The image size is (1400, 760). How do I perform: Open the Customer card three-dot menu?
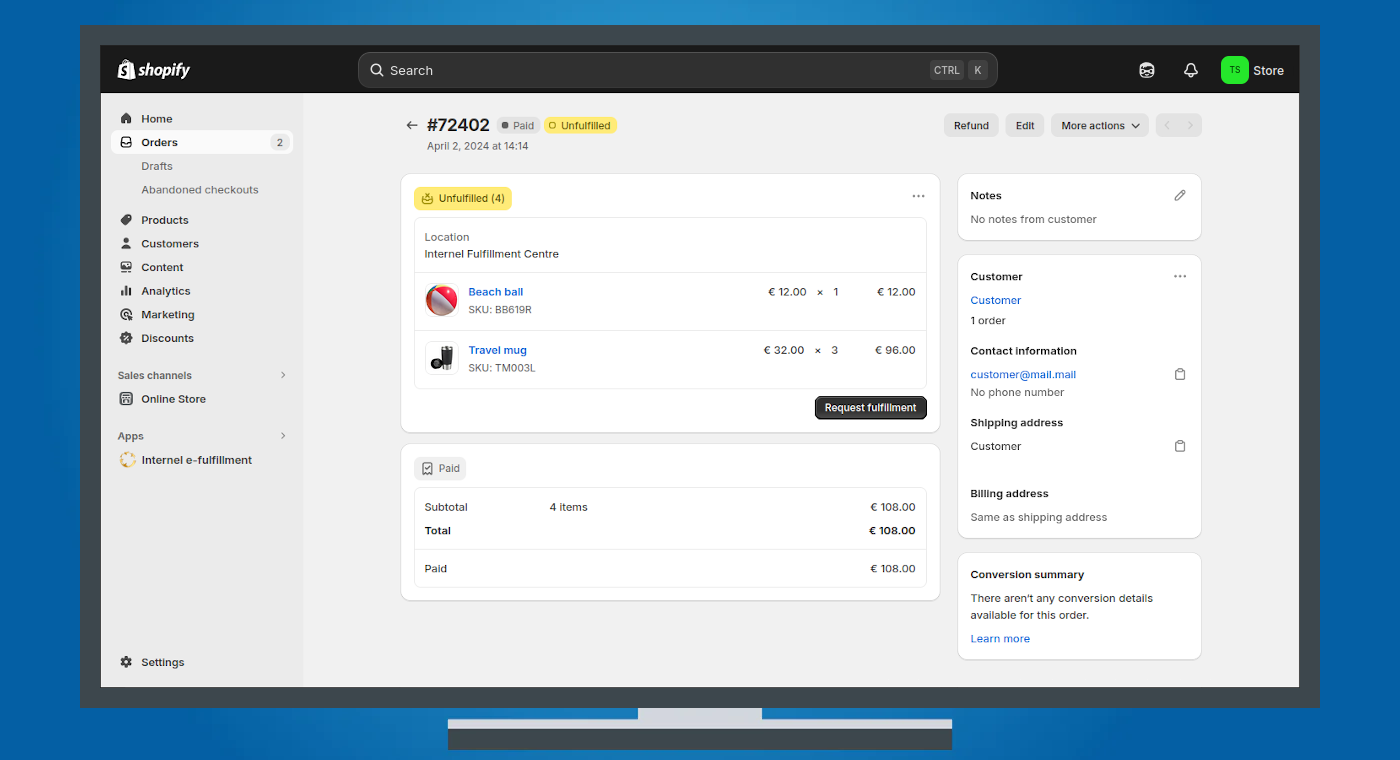coord(1180,277)
